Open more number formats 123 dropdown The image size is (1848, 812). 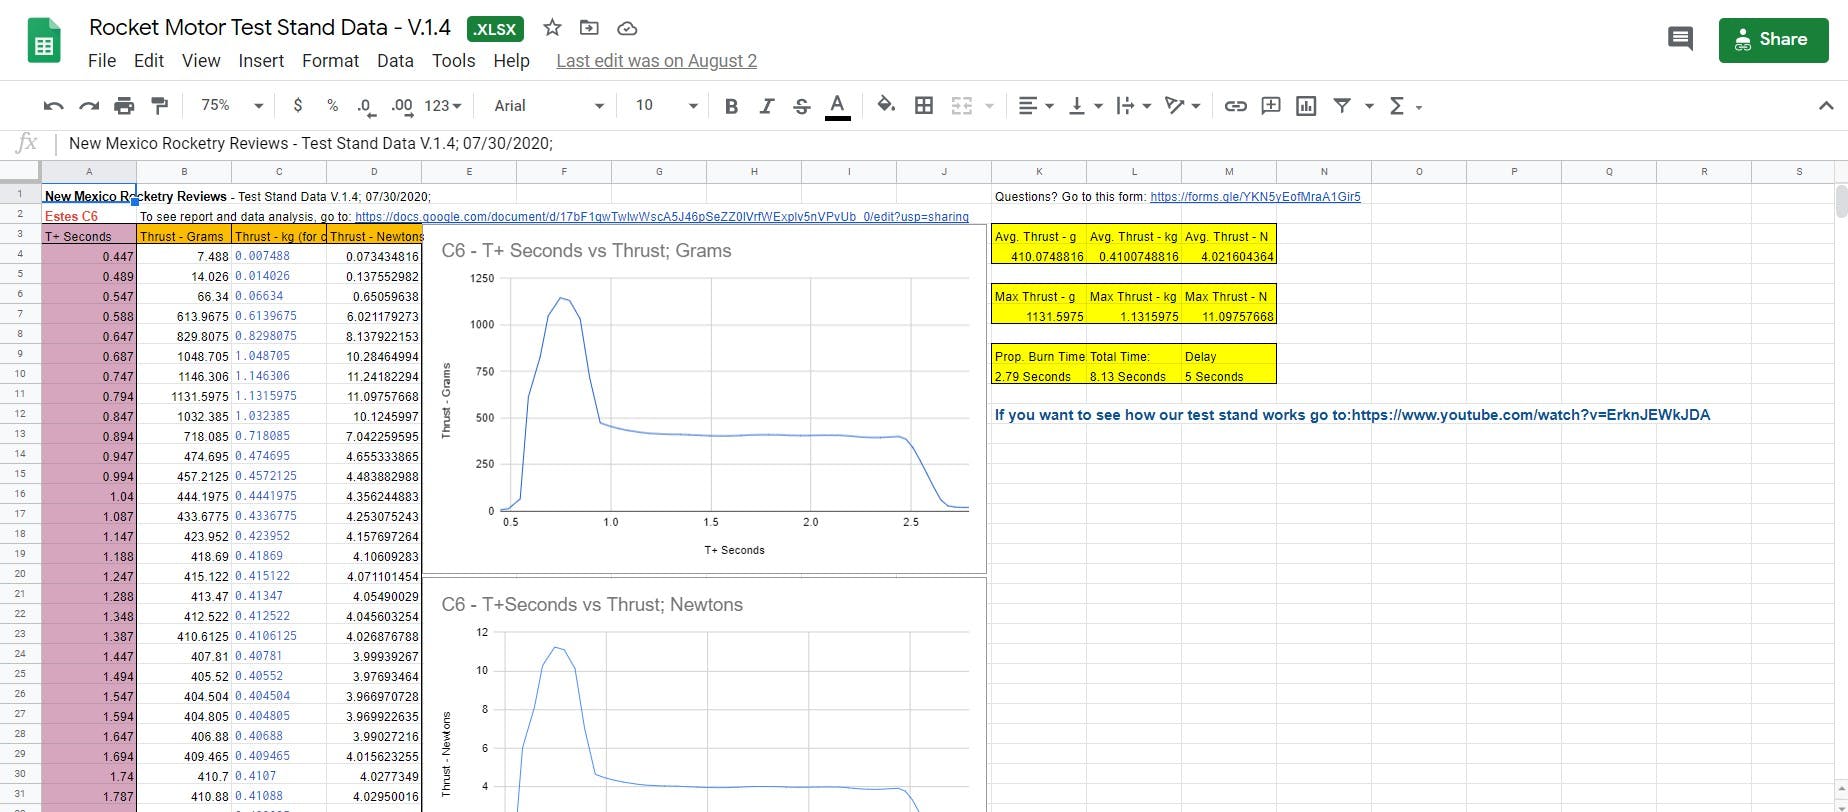pos(442,106)
